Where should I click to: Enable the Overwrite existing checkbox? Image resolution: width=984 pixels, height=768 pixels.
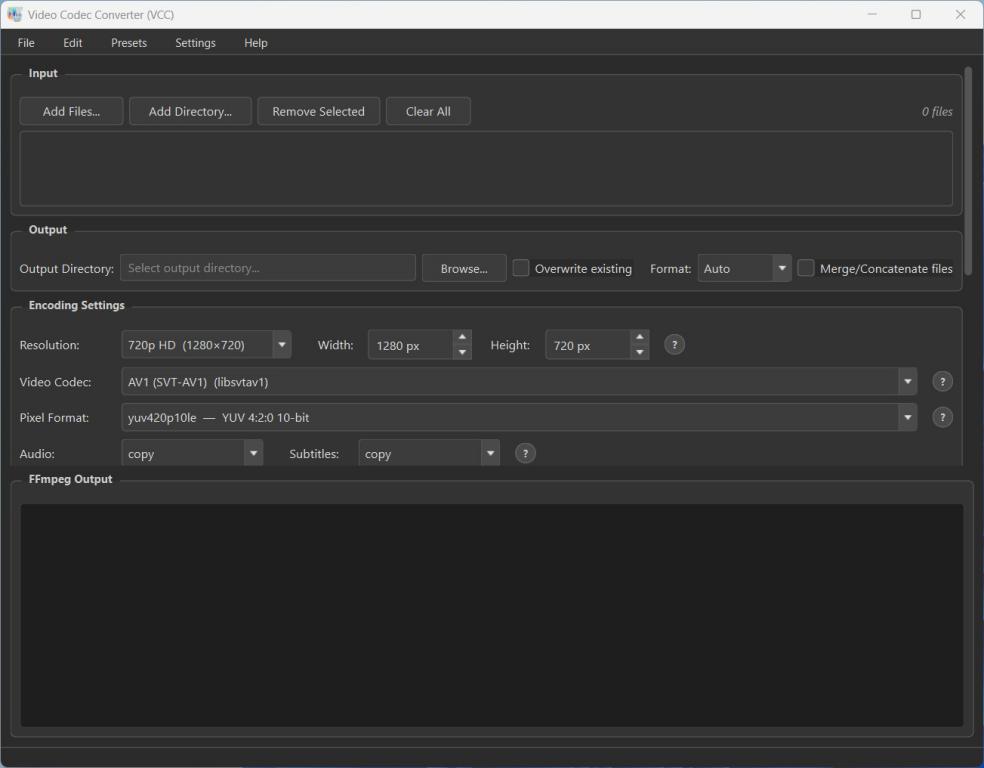click(x=521, y=268)
